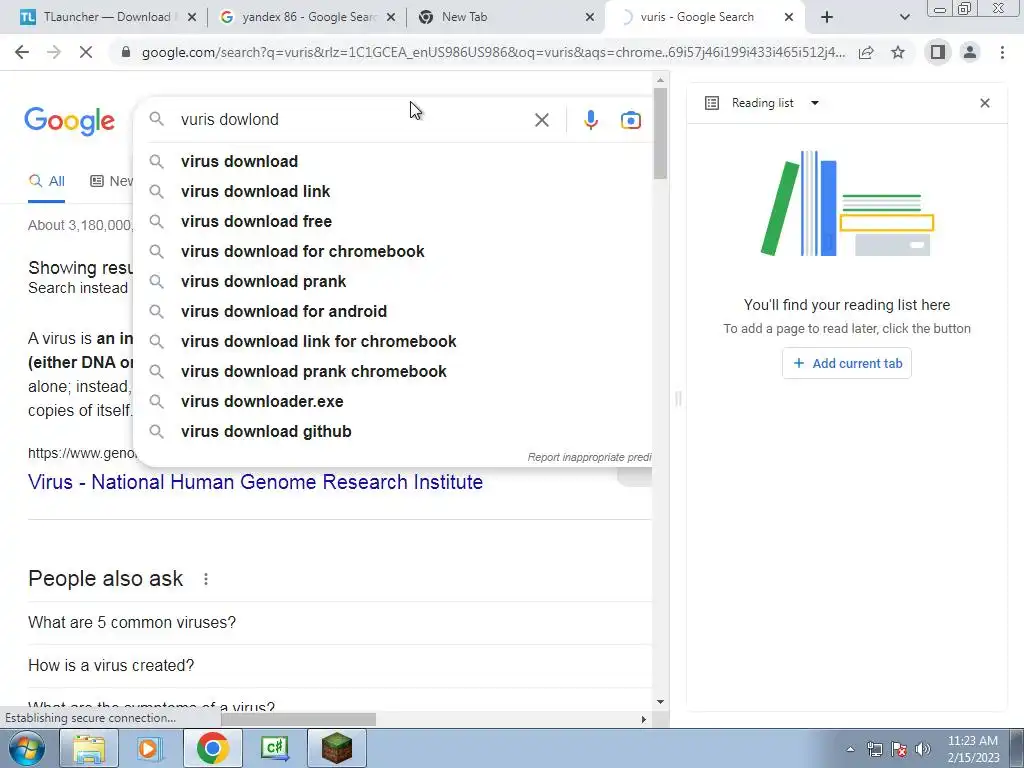1024x768 pixels.
Task: Click in the 'vuris dowlond' search field
Action: pos(353,120)
